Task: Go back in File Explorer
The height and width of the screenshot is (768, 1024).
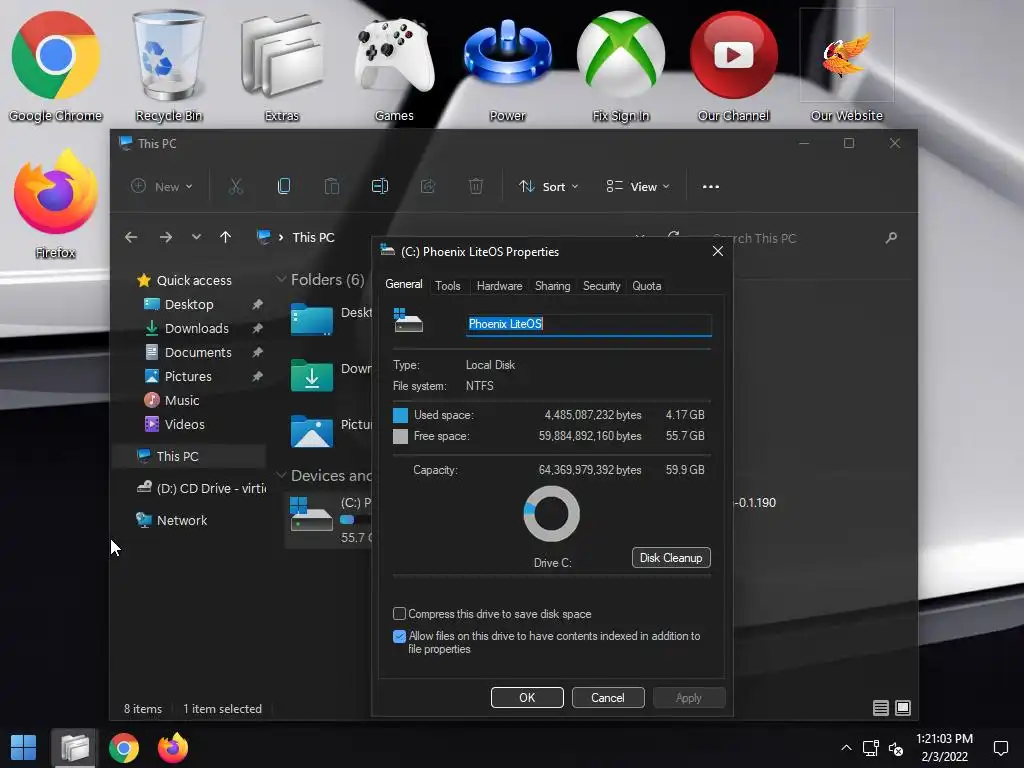Action: tap(131, 238)
